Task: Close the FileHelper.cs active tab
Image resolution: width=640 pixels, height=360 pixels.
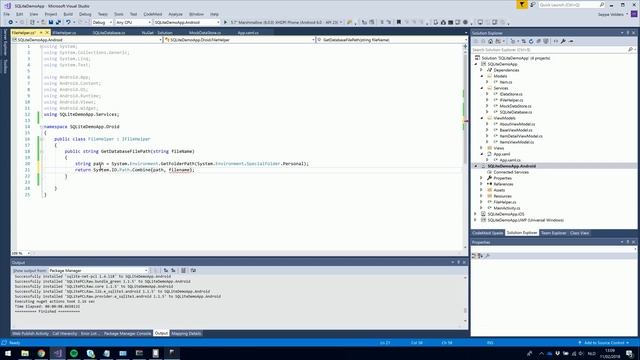Action: (x=47, y=33)
